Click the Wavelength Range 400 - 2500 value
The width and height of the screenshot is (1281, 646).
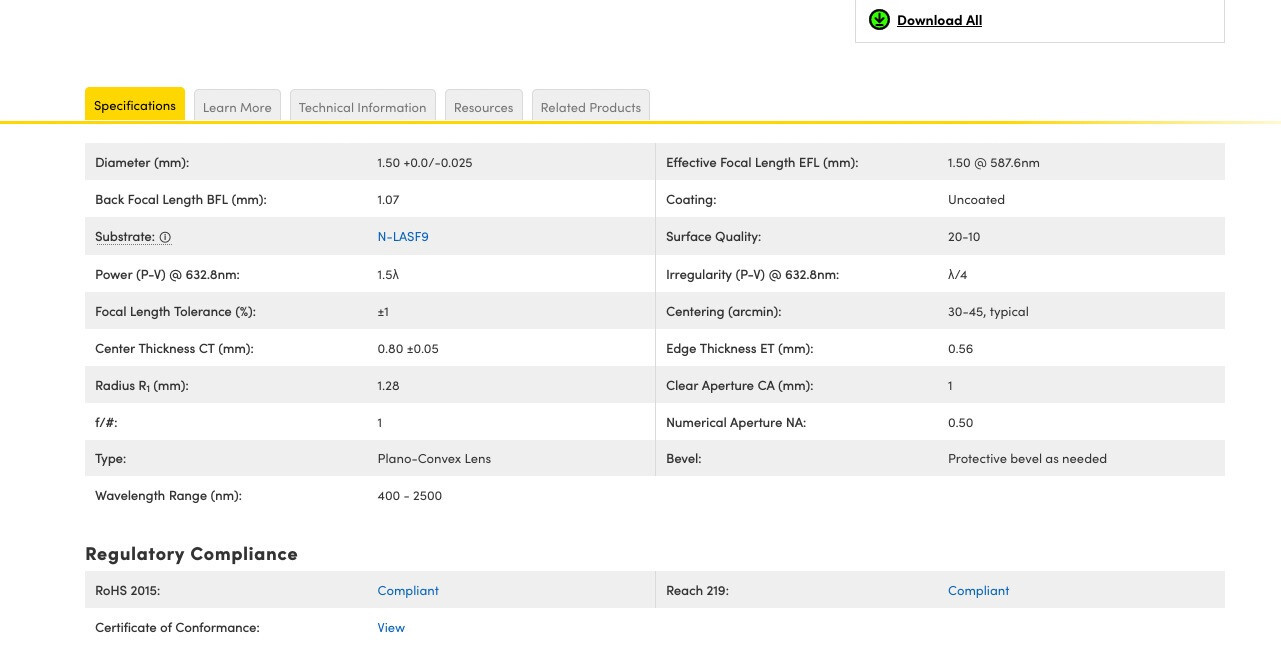click(410, 496)
